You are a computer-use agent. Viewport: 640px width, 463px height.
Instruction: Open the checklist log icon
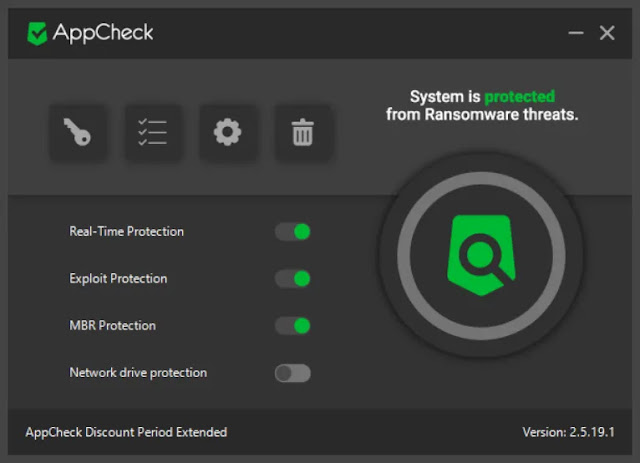click(152, 132)
